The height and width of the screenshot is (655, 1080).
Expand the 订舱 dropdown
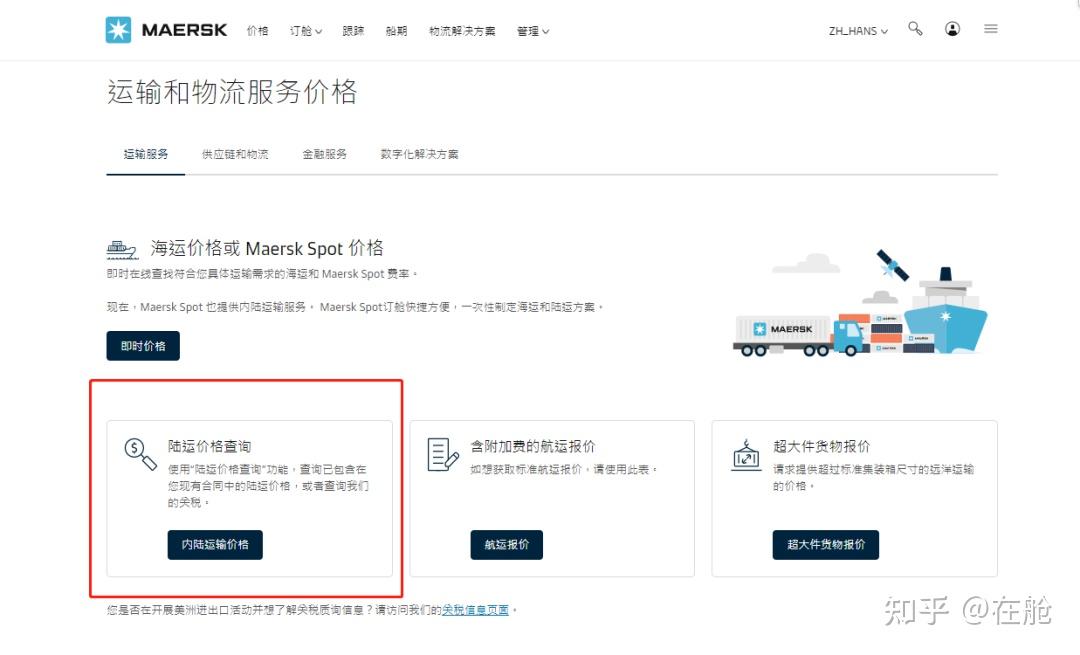(x=304, y=31)
